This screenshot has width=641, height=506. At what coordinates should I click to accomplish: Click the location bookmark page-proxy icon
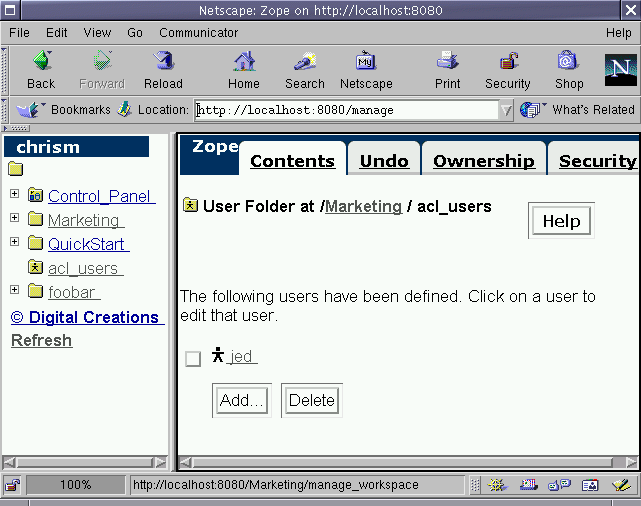pos(124,109)
